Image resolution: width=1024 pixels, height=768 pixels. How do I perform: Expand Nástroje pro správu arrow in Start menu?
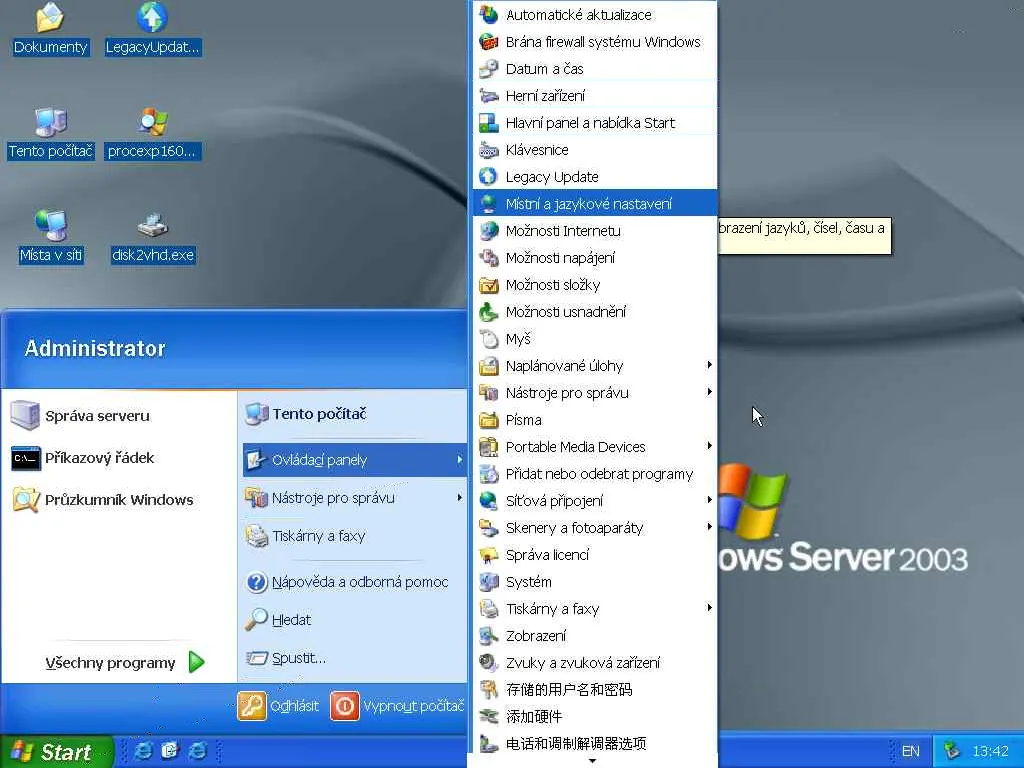[x=460, y=498]
